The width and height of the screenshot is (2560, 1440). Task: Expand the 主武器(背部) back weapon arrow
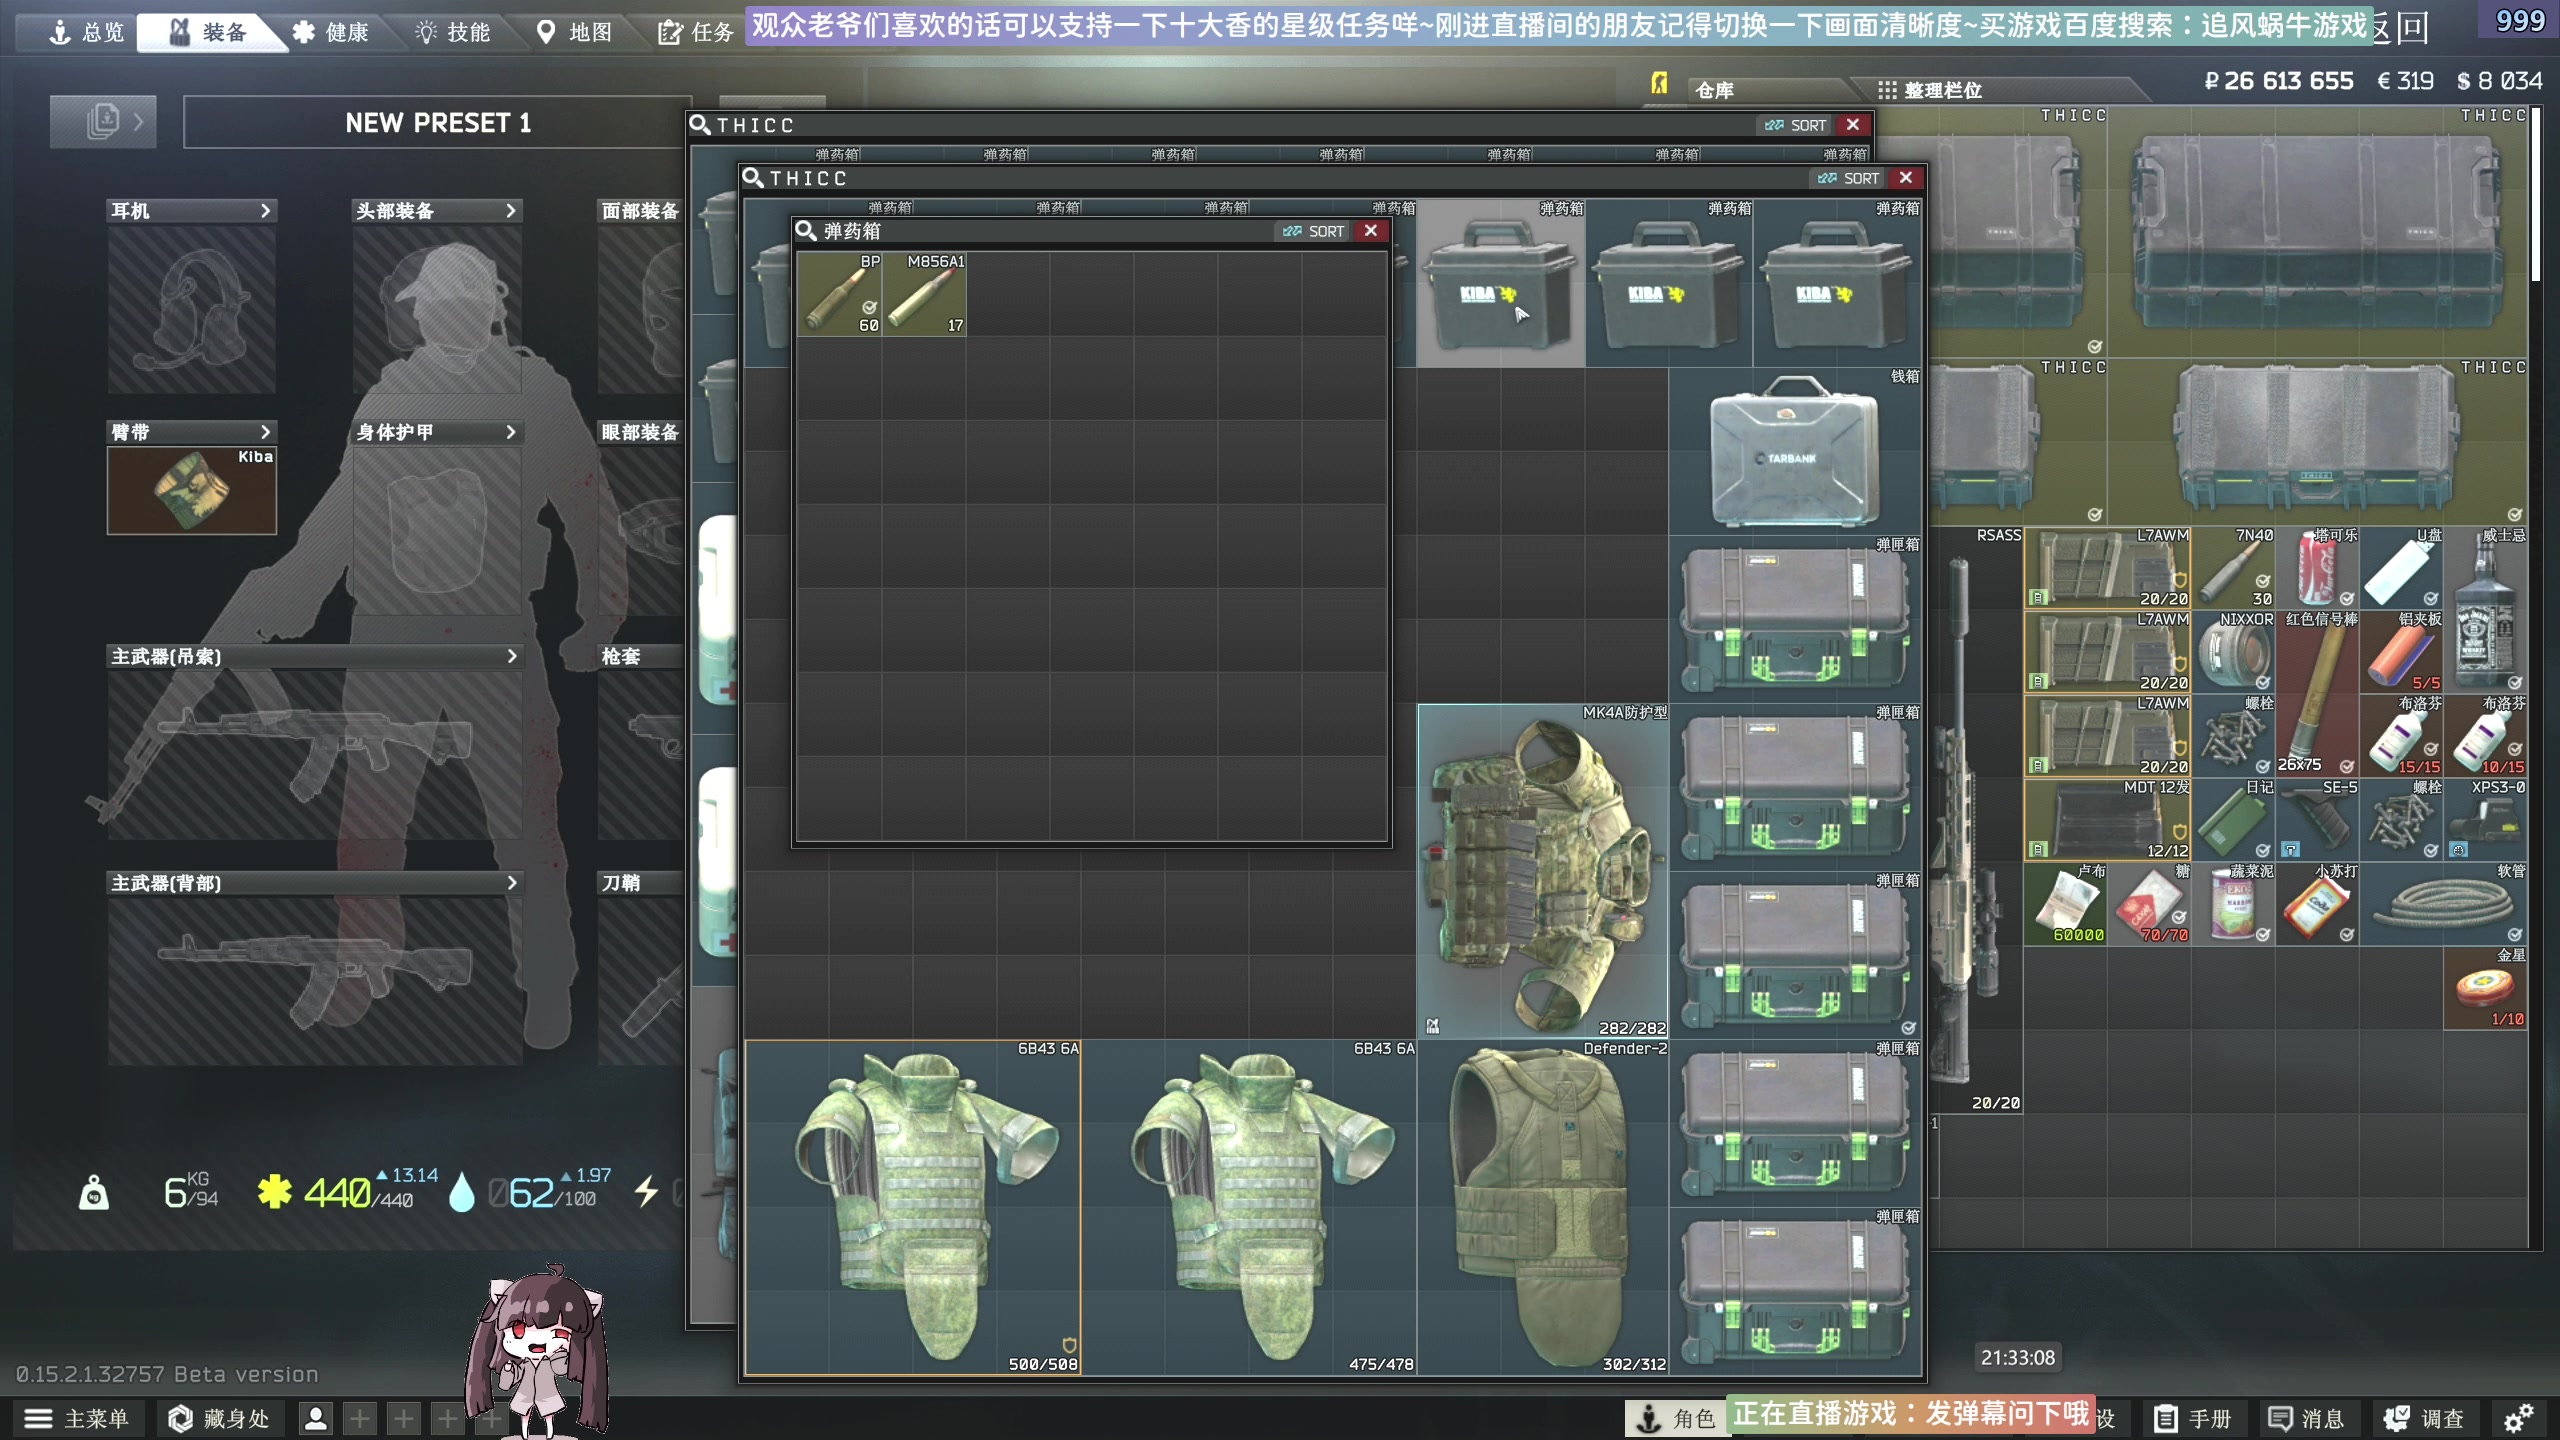(512, 883)
